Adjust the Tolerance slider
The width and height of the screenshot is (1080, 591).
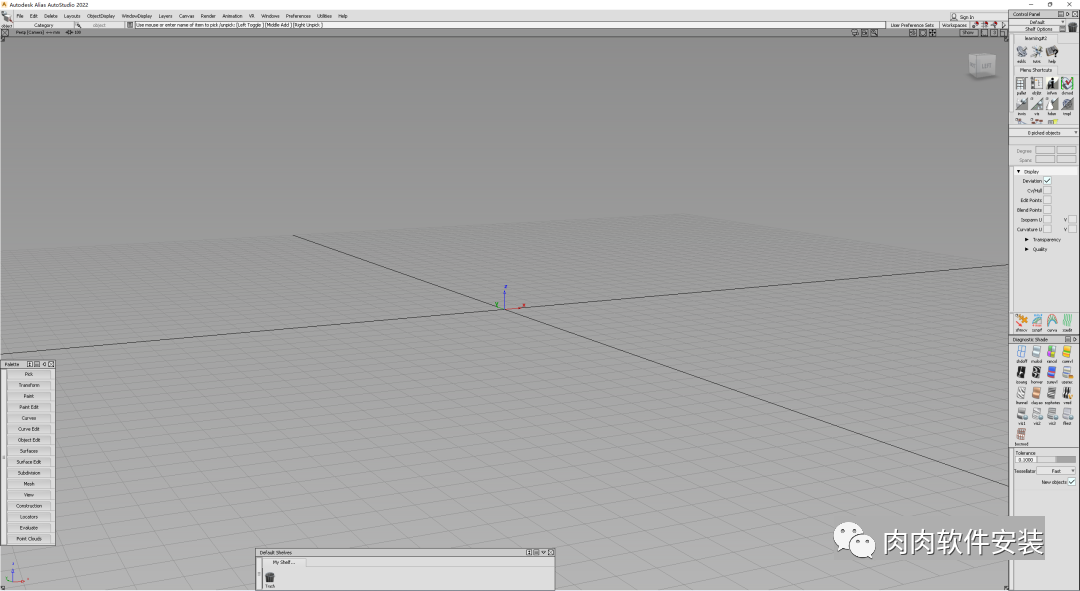click(1056, 459)
